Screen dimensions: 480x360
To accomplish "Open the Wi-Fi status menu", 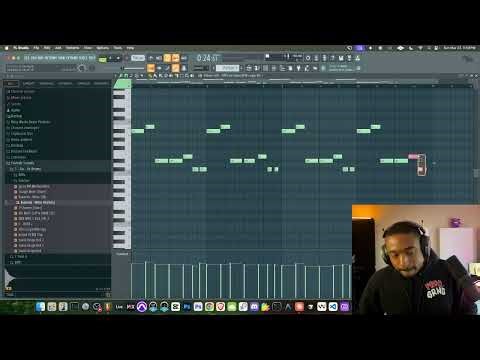I will pyautogui.click(x=420, y=48).
